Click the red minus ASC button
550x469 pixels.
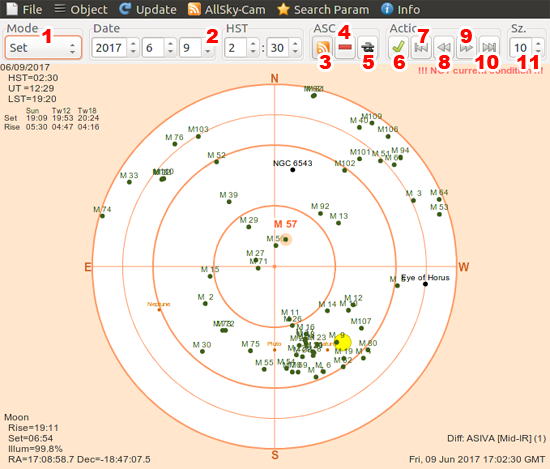[345, 47]
